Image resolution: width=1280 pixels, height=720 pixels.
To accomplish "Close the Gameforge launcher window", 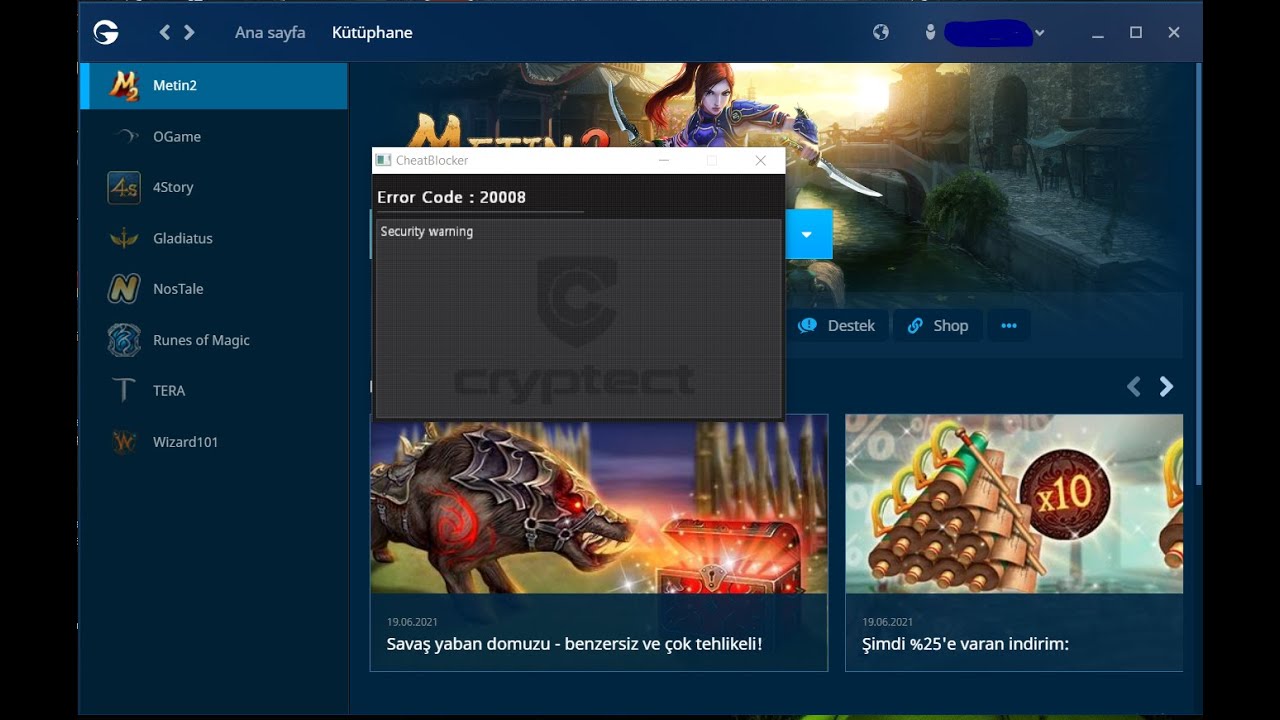I will pos(1174,33).
